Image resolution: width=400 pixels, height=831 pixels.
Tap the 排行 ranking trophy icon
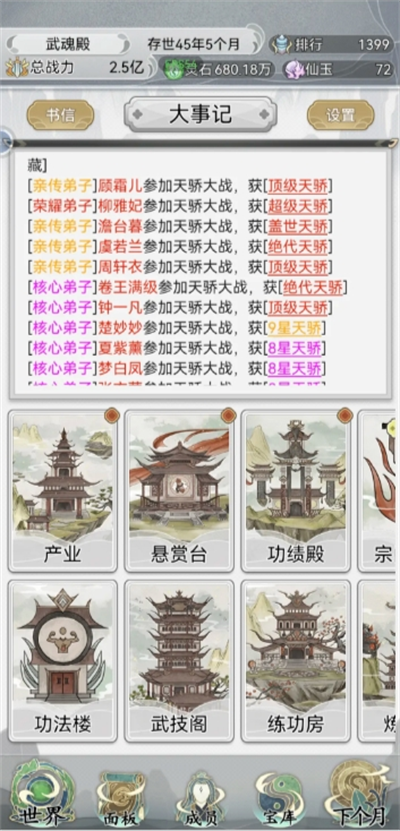pyautogui.click(x=280, y=44)
